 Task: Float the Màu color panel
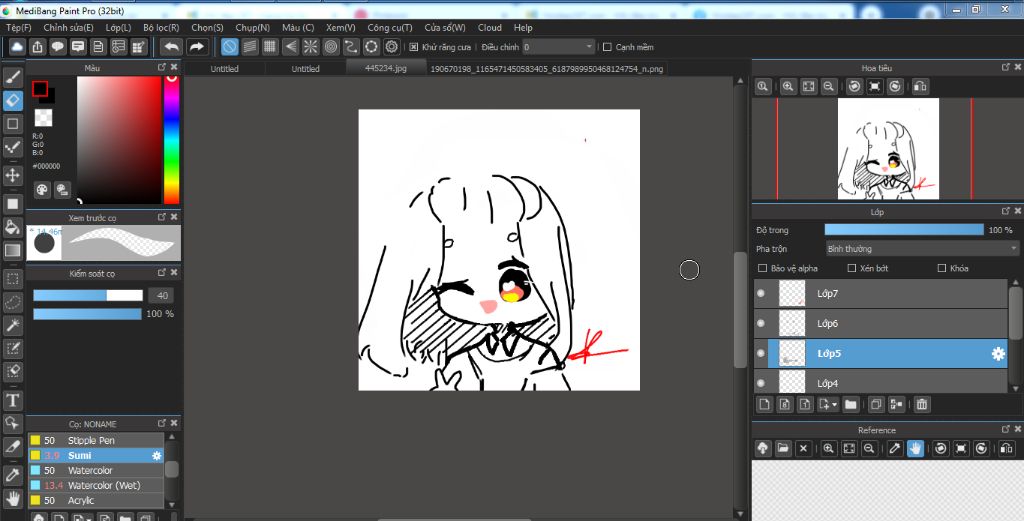162,67
